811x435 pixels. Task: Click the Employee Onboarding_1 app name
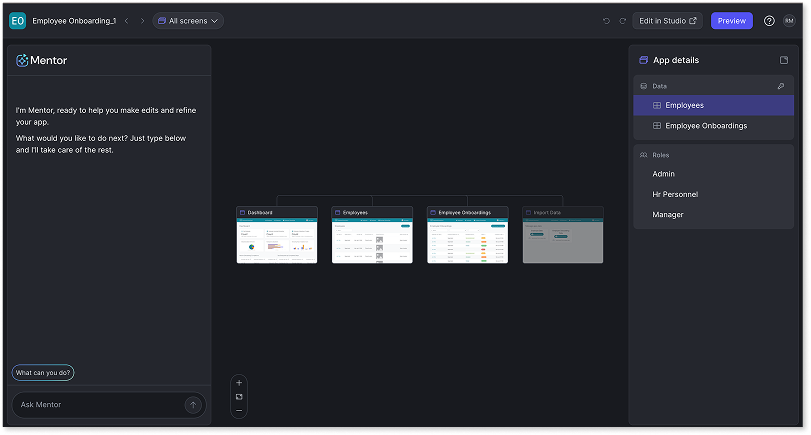click(x=74, y=21)
